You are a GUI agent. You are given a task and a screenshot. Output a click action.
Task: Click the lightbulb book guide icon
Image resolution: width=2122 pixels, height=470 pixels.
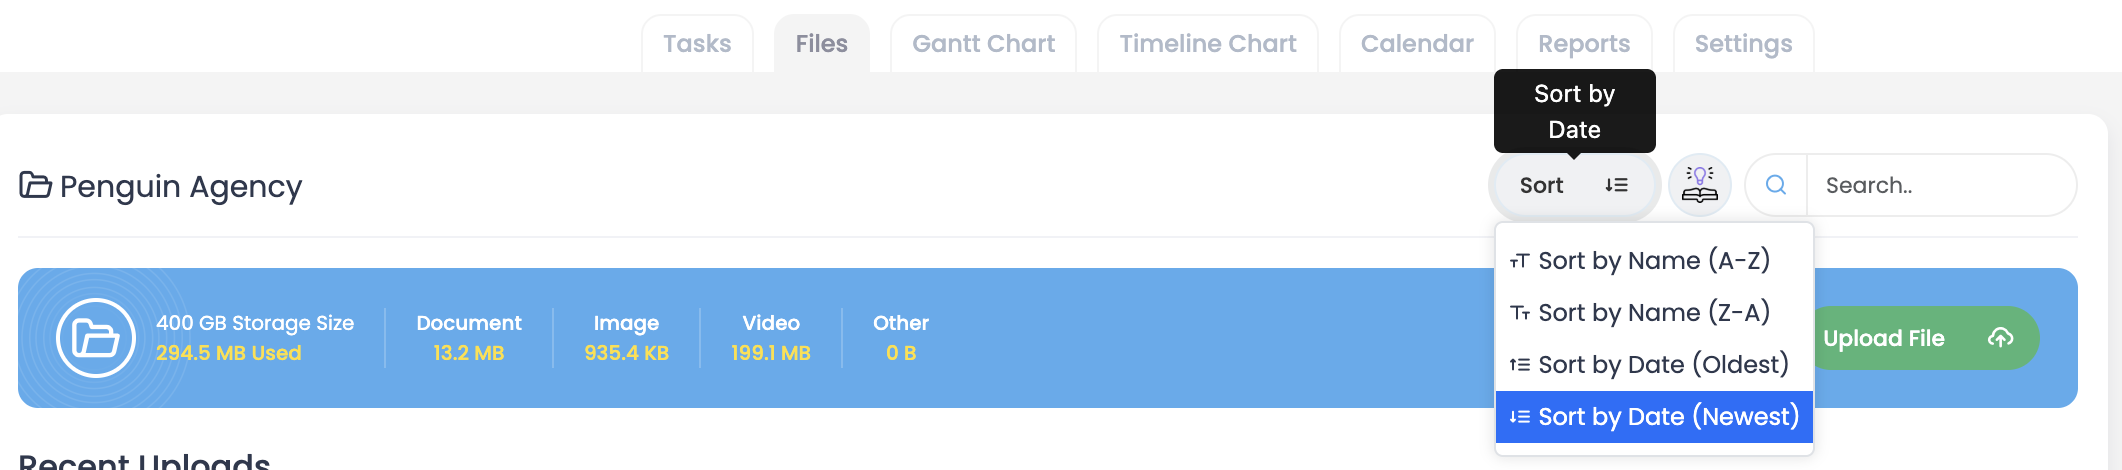coord(1699,185)
